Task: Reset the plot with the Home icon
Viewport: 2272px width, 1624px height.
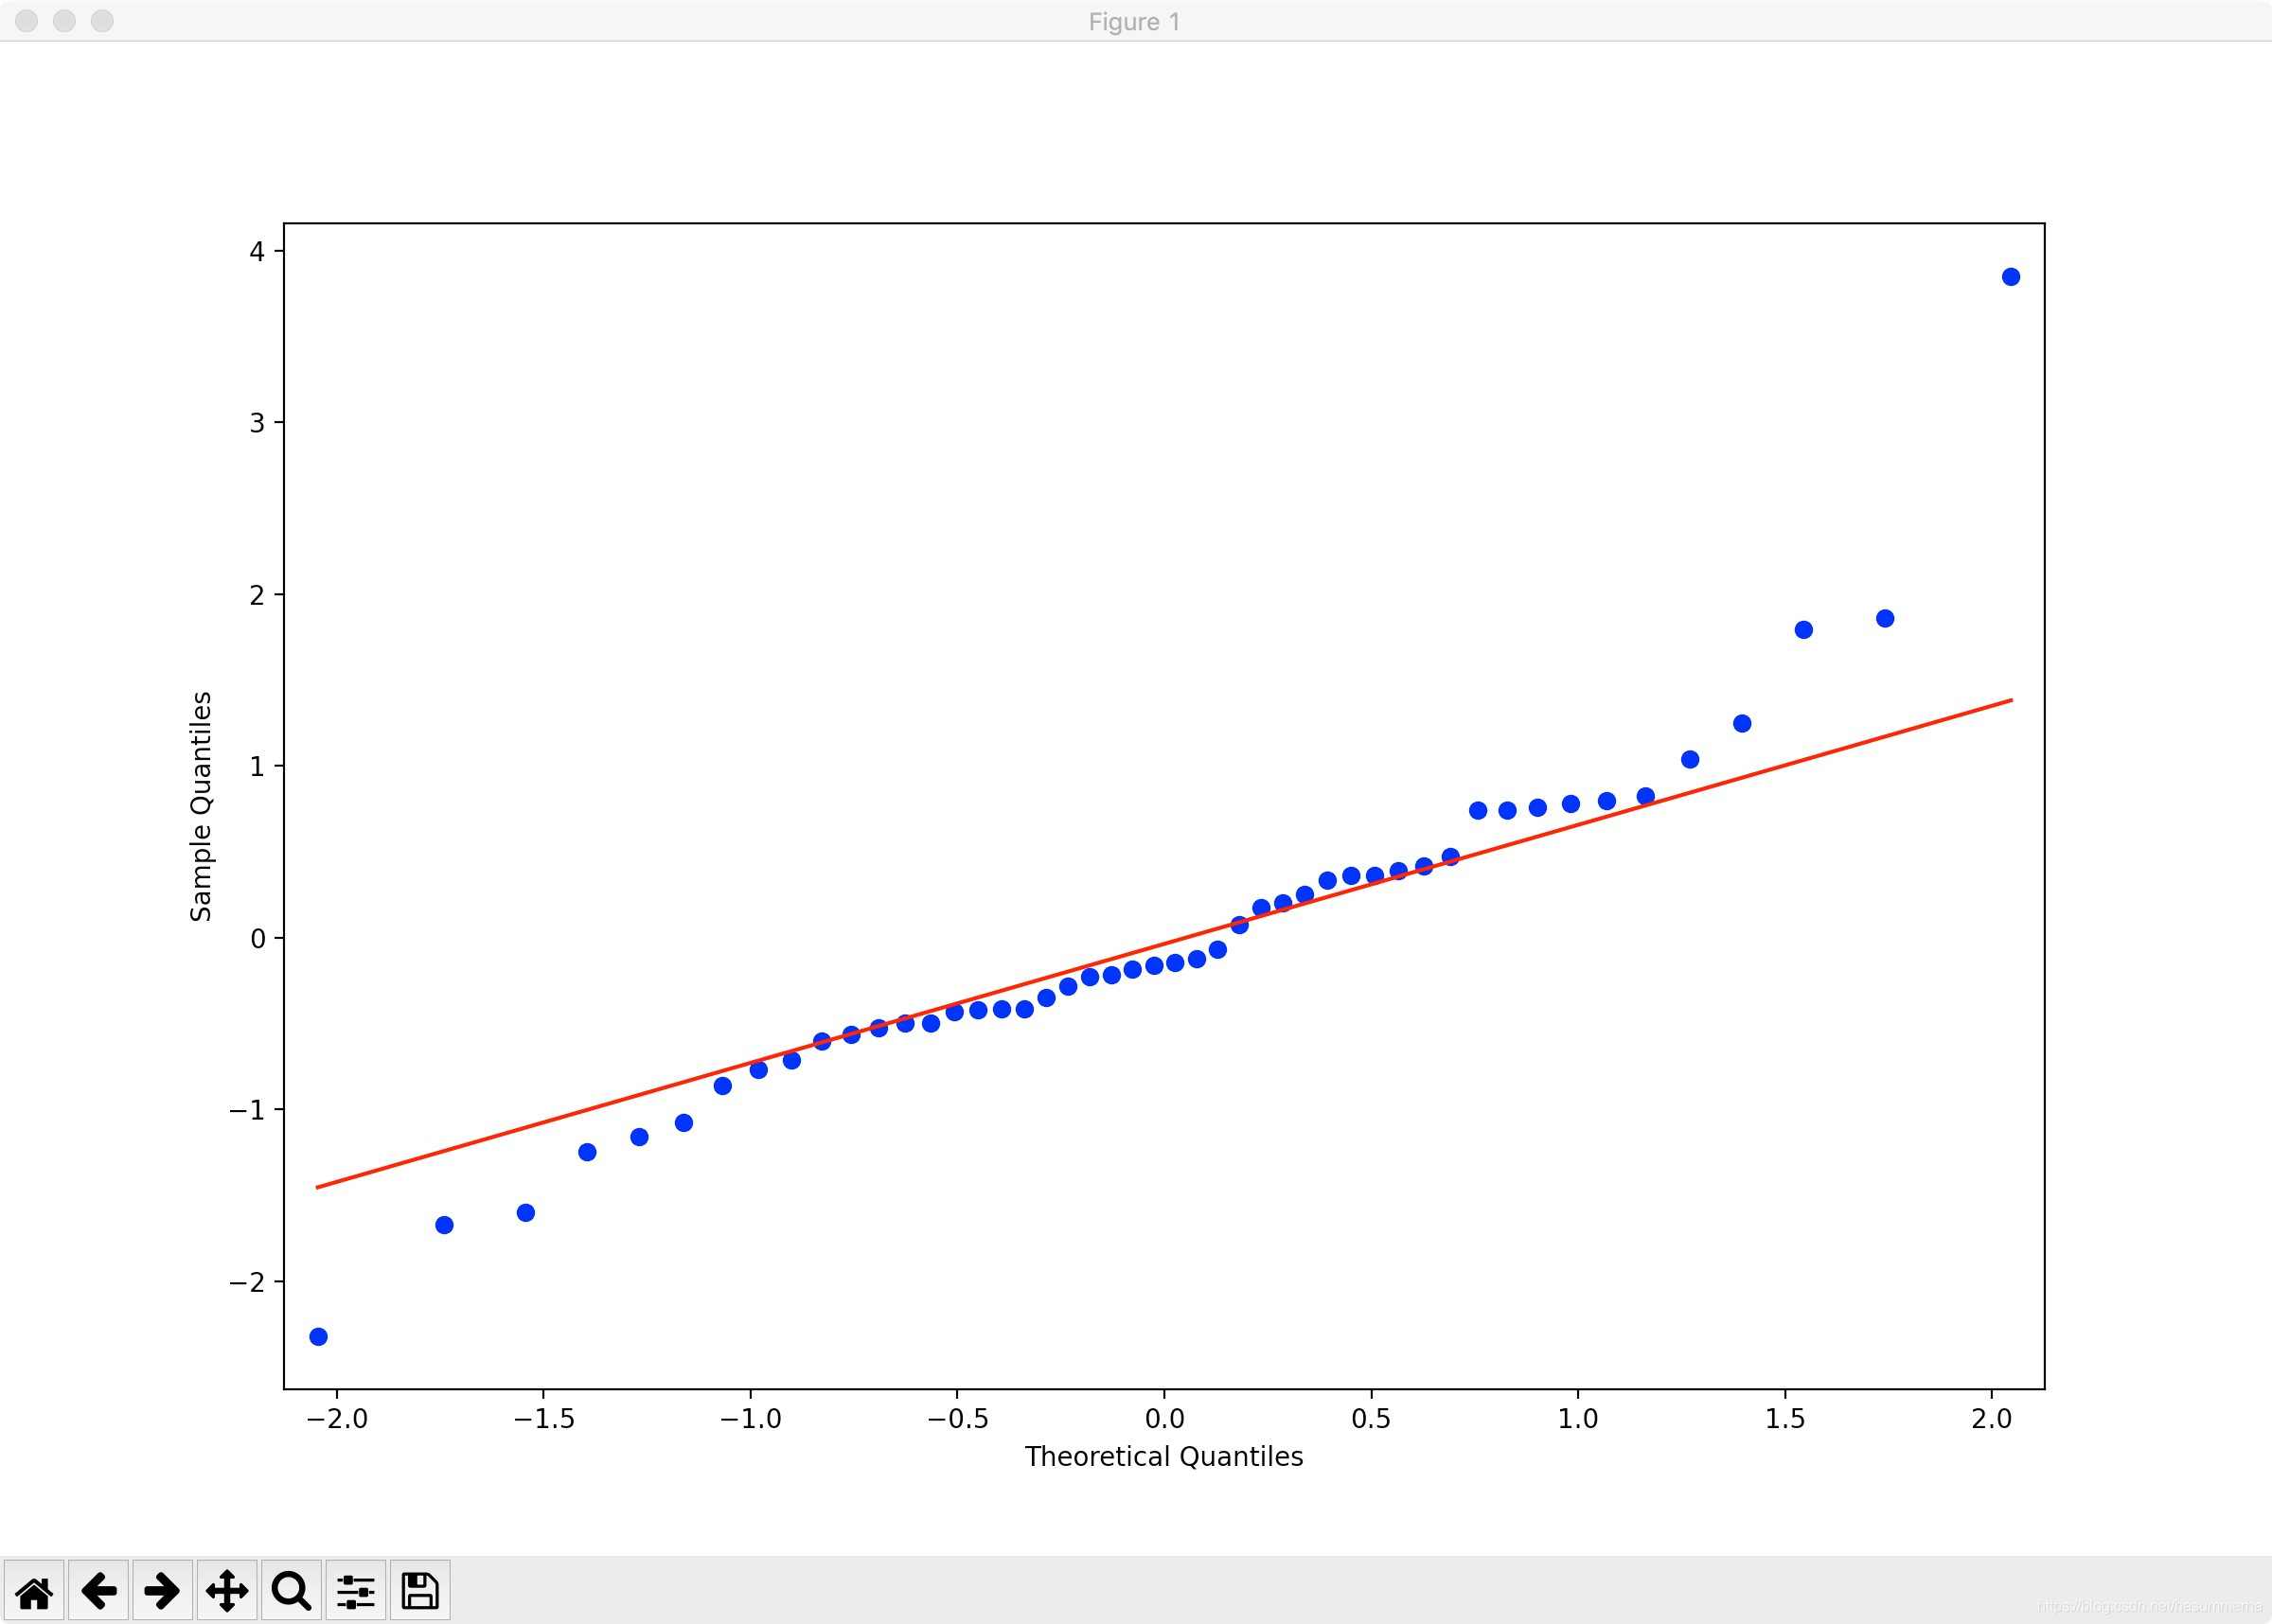Action: 34,1591
